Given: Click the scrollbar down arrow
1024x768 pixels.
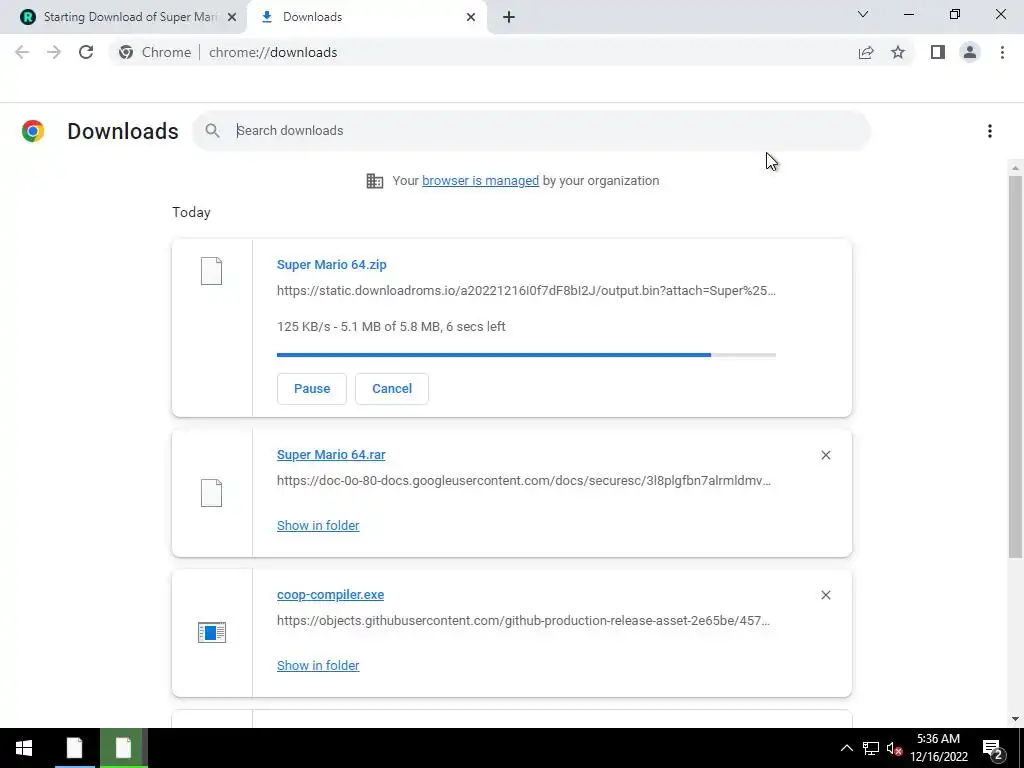Looking at the screenshot, I should click(x=1015, y=720).
